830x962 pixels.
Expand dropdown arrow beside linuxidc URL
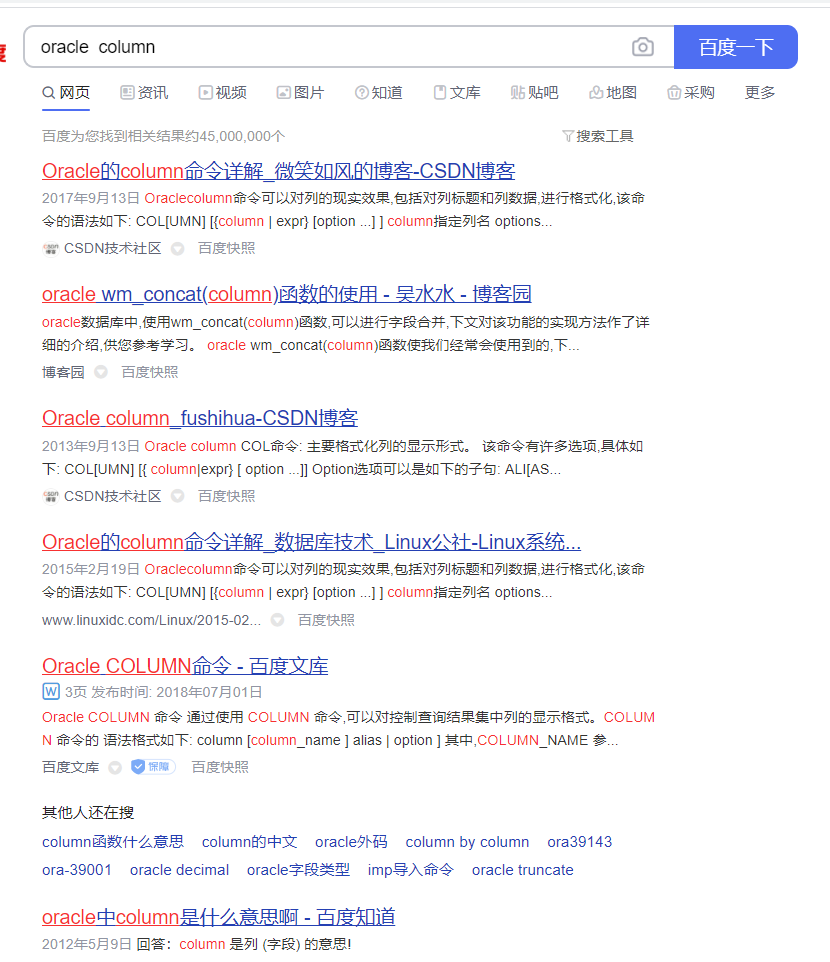click(277, 620)
